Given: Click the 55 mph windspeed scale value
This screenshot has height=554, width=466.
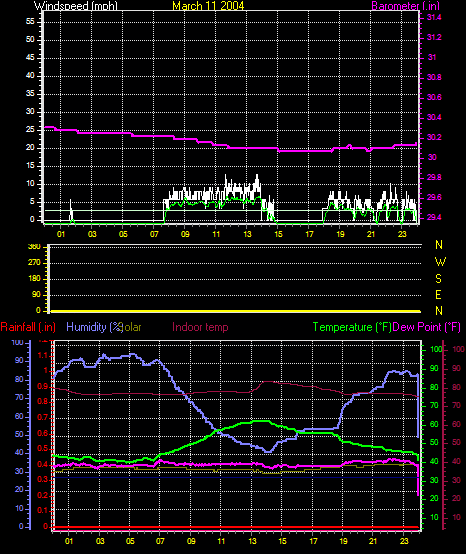Looking at the screenshot, I should [x=30, y=22].
